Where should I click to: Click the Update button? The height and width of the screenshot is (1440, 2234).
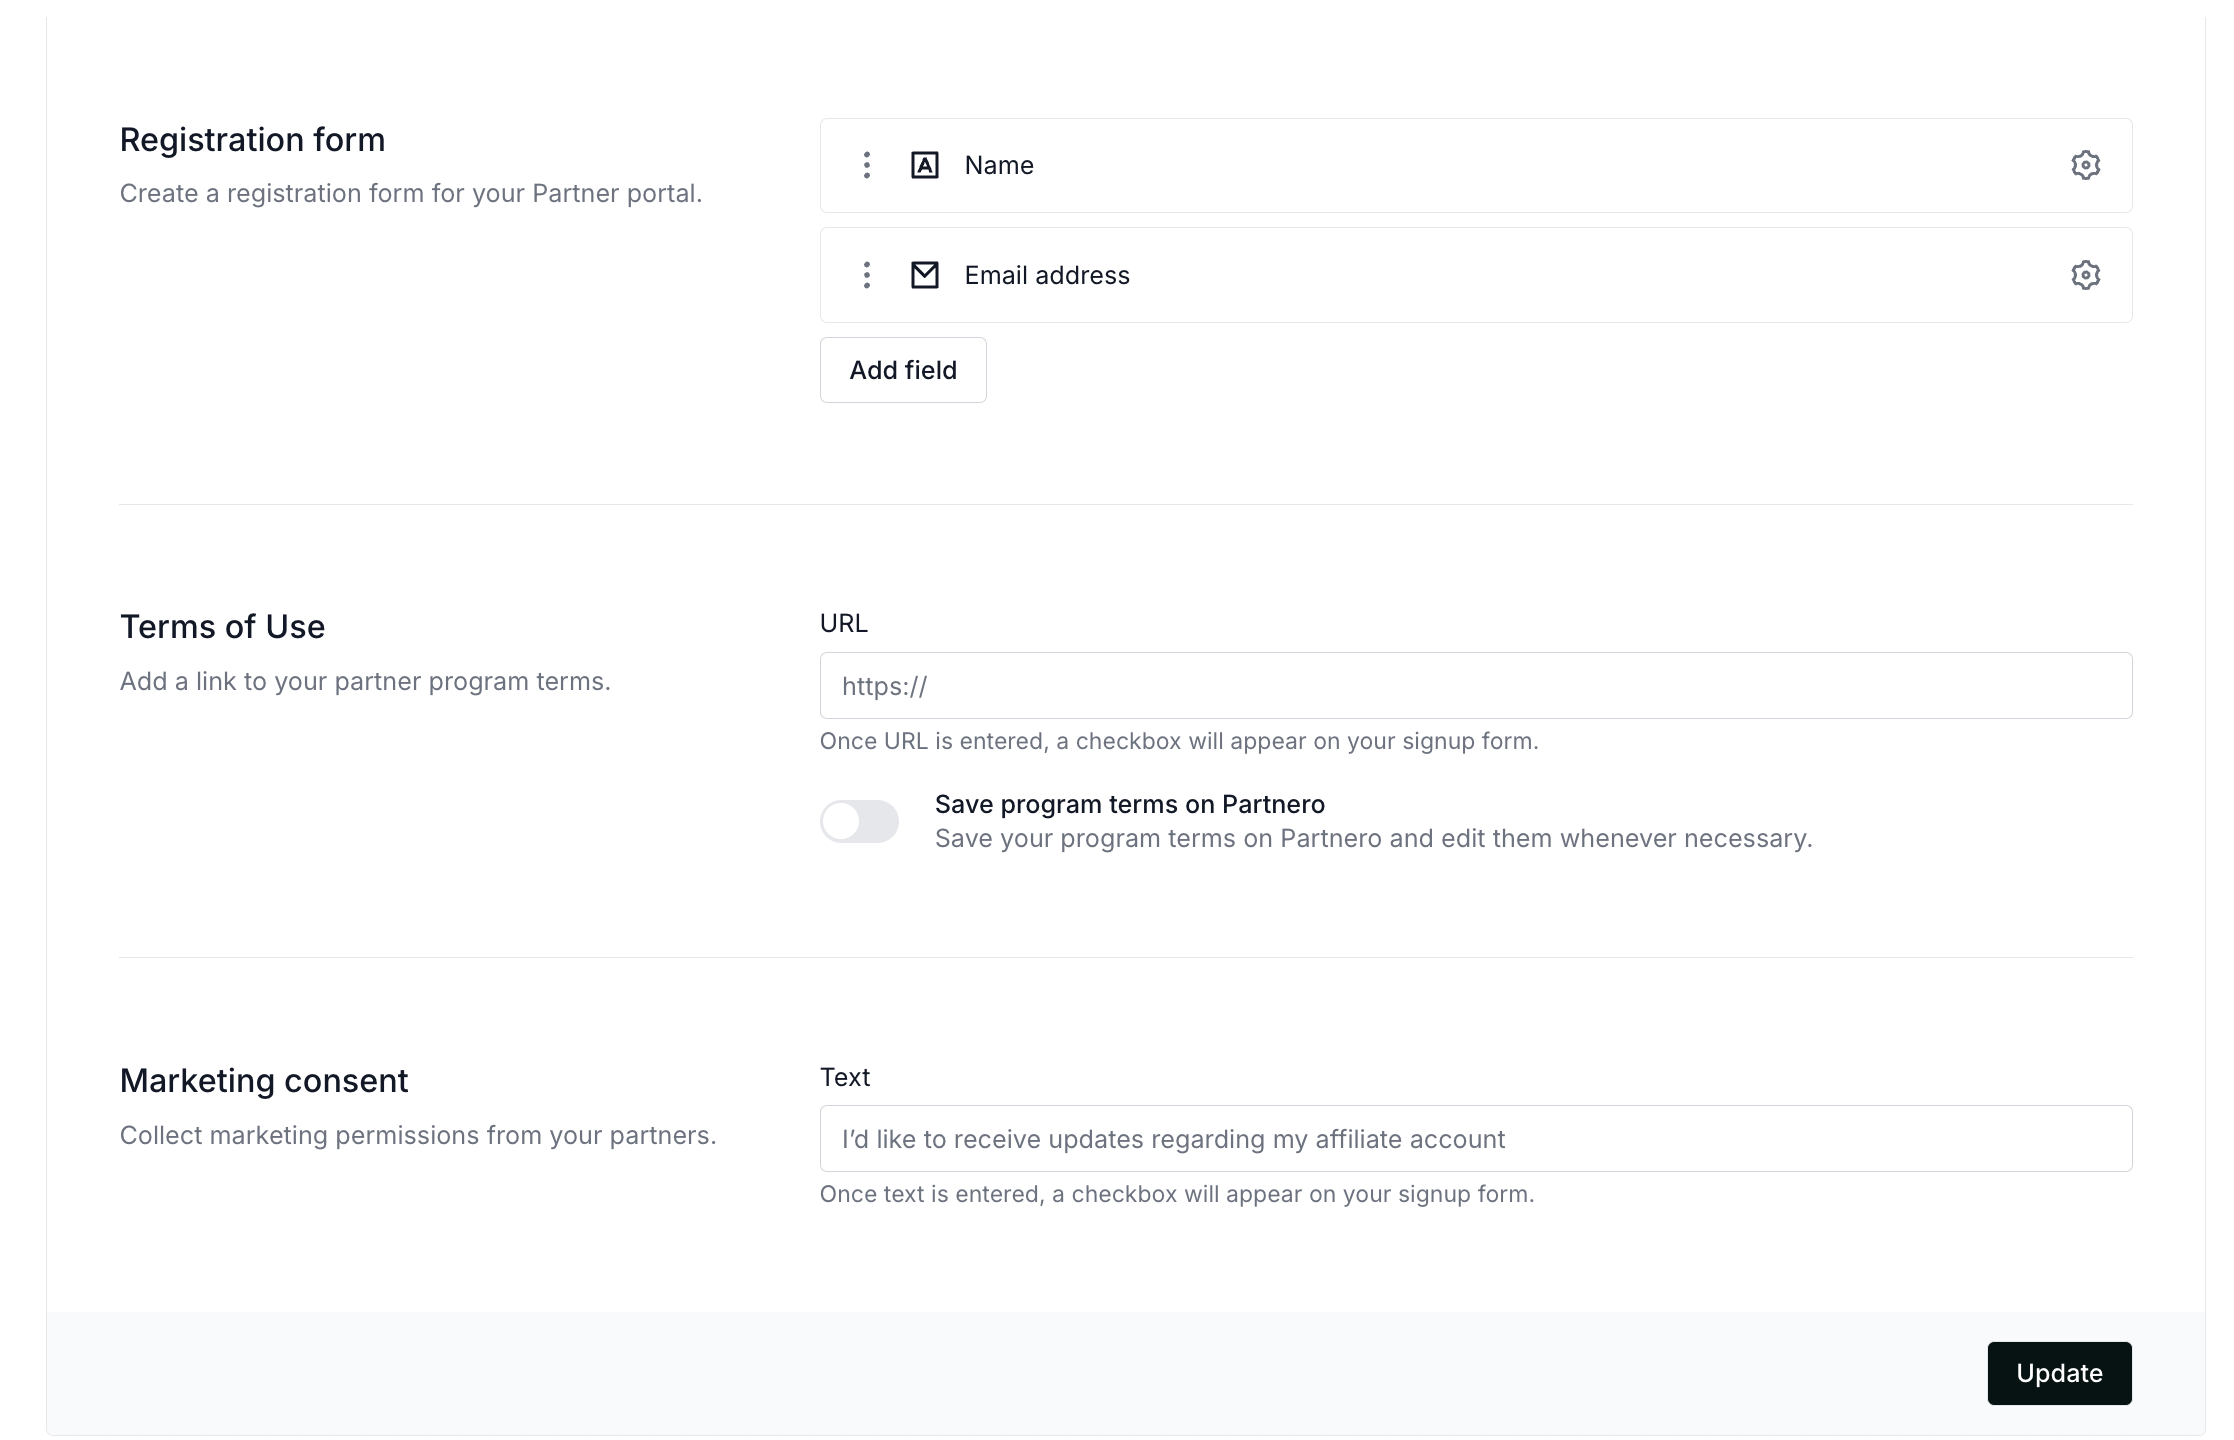tap(2058, 1373)
